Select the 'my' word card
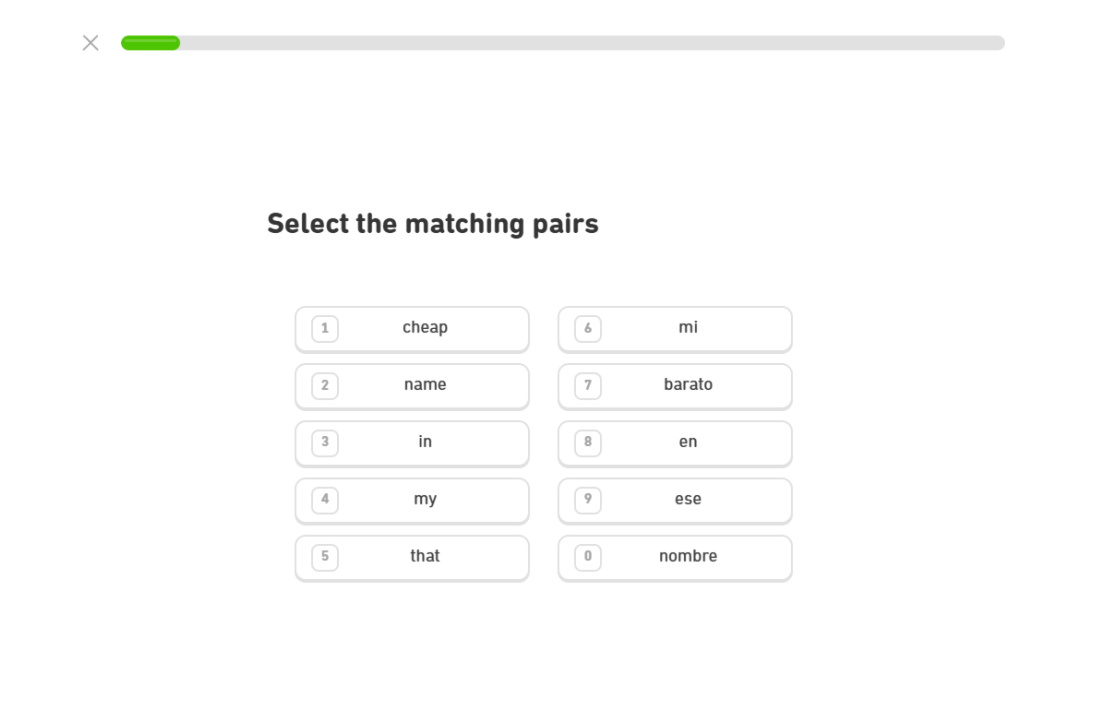Screen dimensions: 1100x716 pyautogui.click(x=412, y=500)
